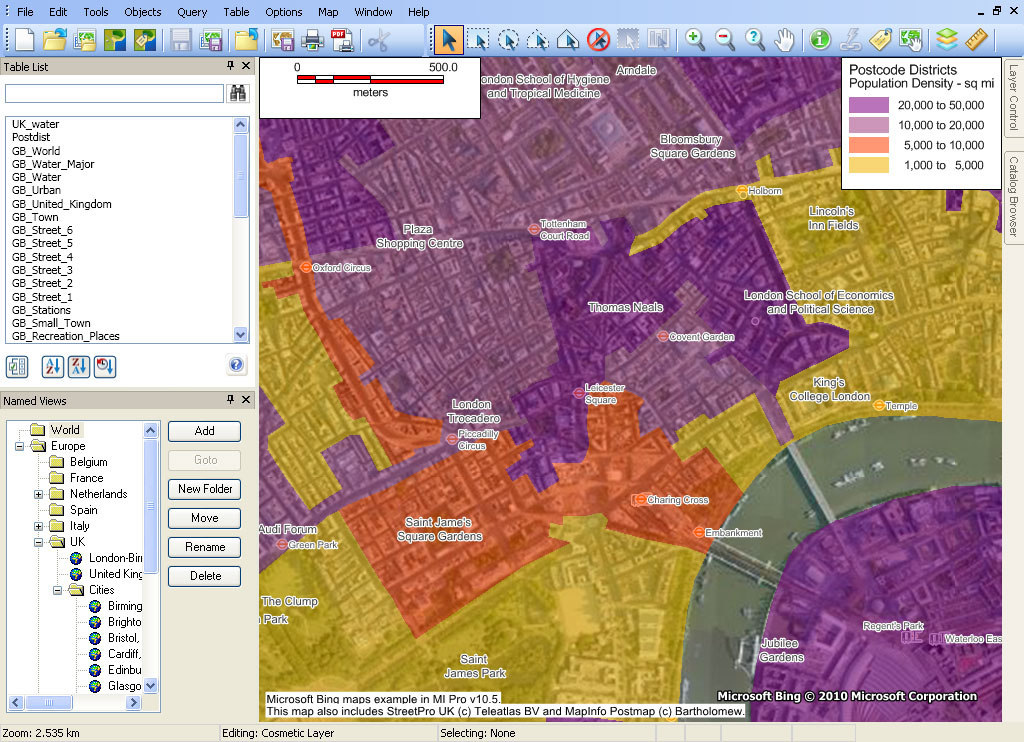Viewport: 1024px width, 742px height.
Task: Activate the Zoom In magnifier tool
Action: coord(695,40)
